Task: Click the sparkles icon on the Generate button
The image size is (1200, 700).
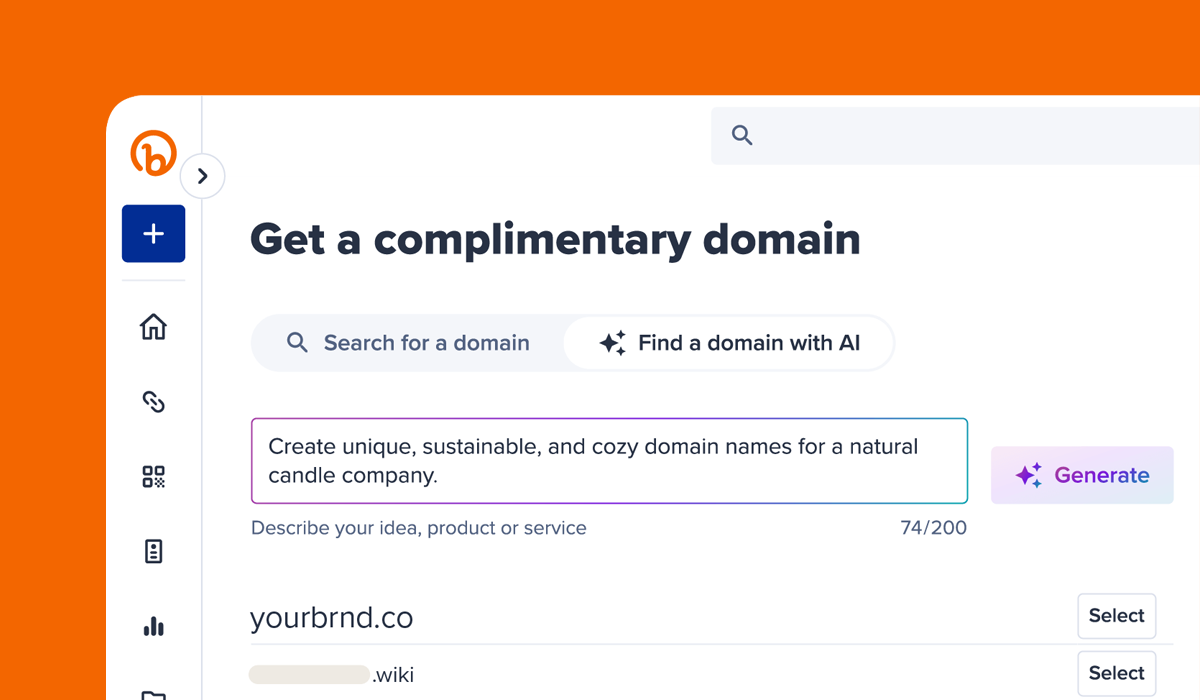Action: [1028, 475]
